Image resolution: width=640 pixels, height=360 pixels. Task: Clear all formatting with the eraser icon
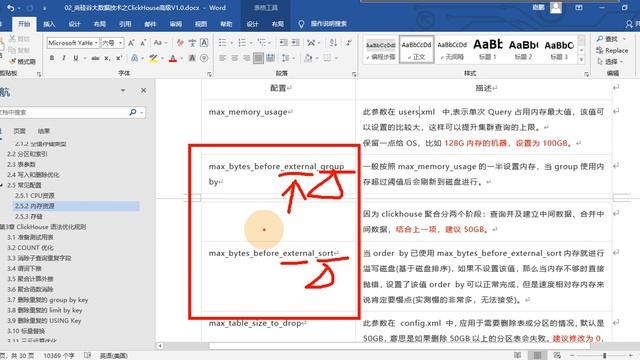180,42
